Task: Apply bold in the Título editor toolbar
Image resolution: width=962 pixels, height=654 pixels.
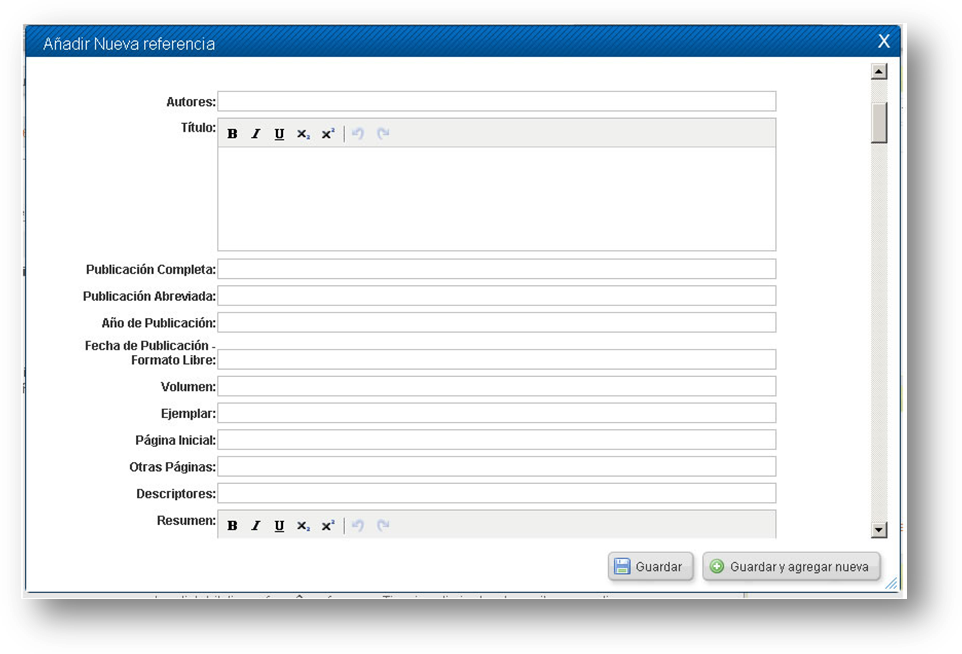Action: [233, 134]
